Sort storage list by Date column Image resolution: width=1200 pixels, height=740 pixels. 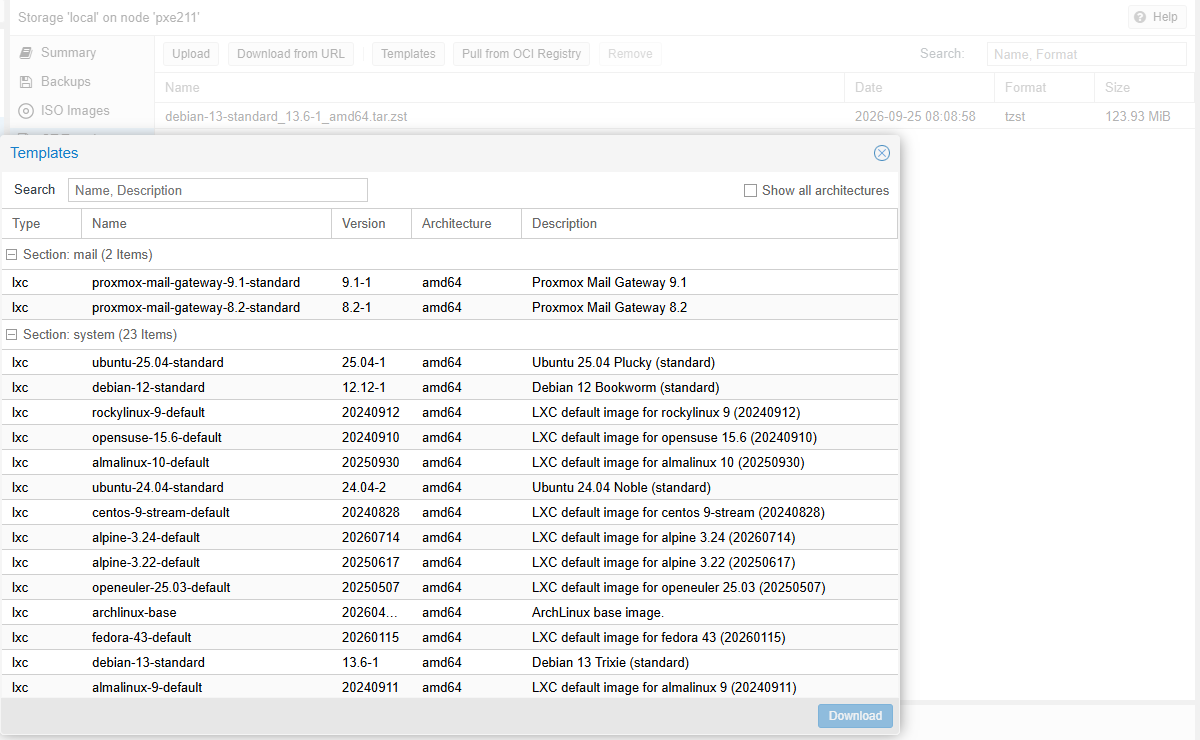[920, 88]
